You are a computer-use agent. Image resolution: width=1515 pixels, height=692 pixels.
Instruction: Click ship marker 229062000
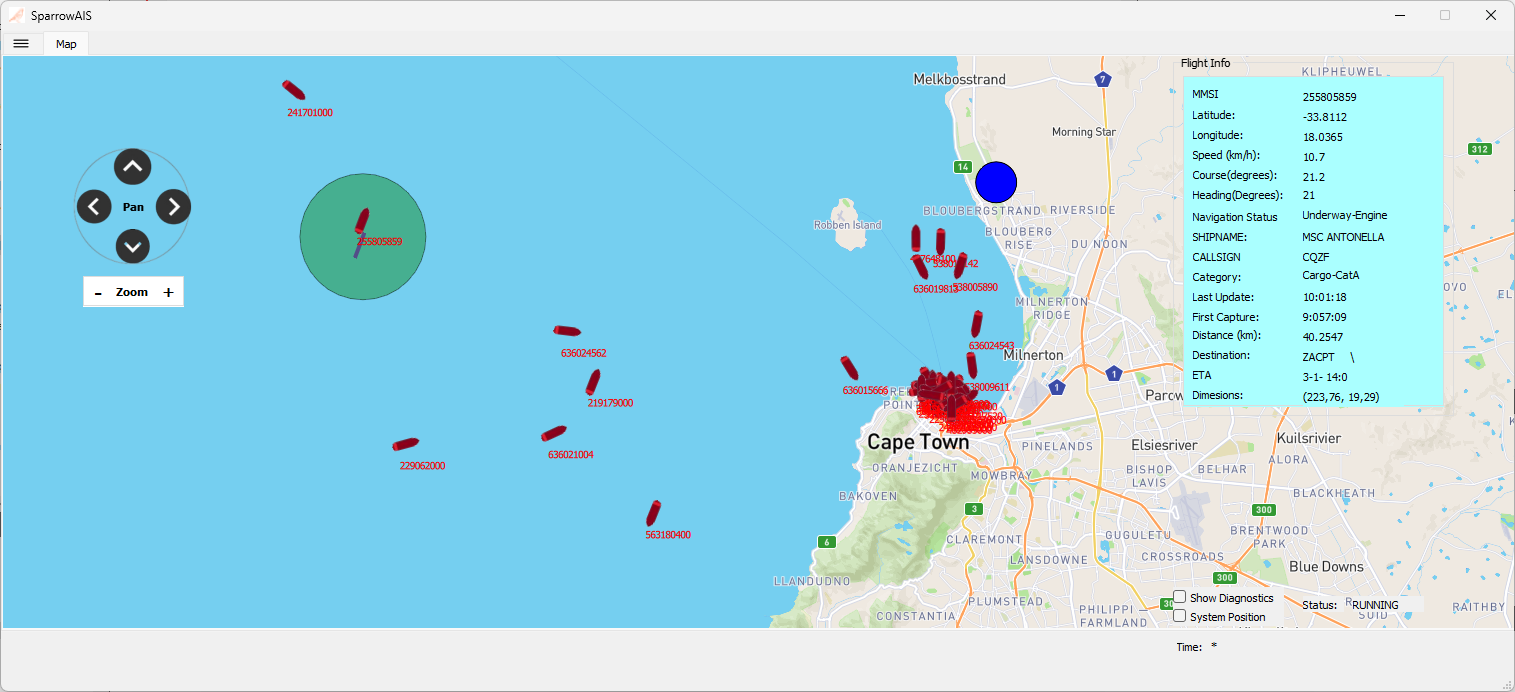[405, 444]
